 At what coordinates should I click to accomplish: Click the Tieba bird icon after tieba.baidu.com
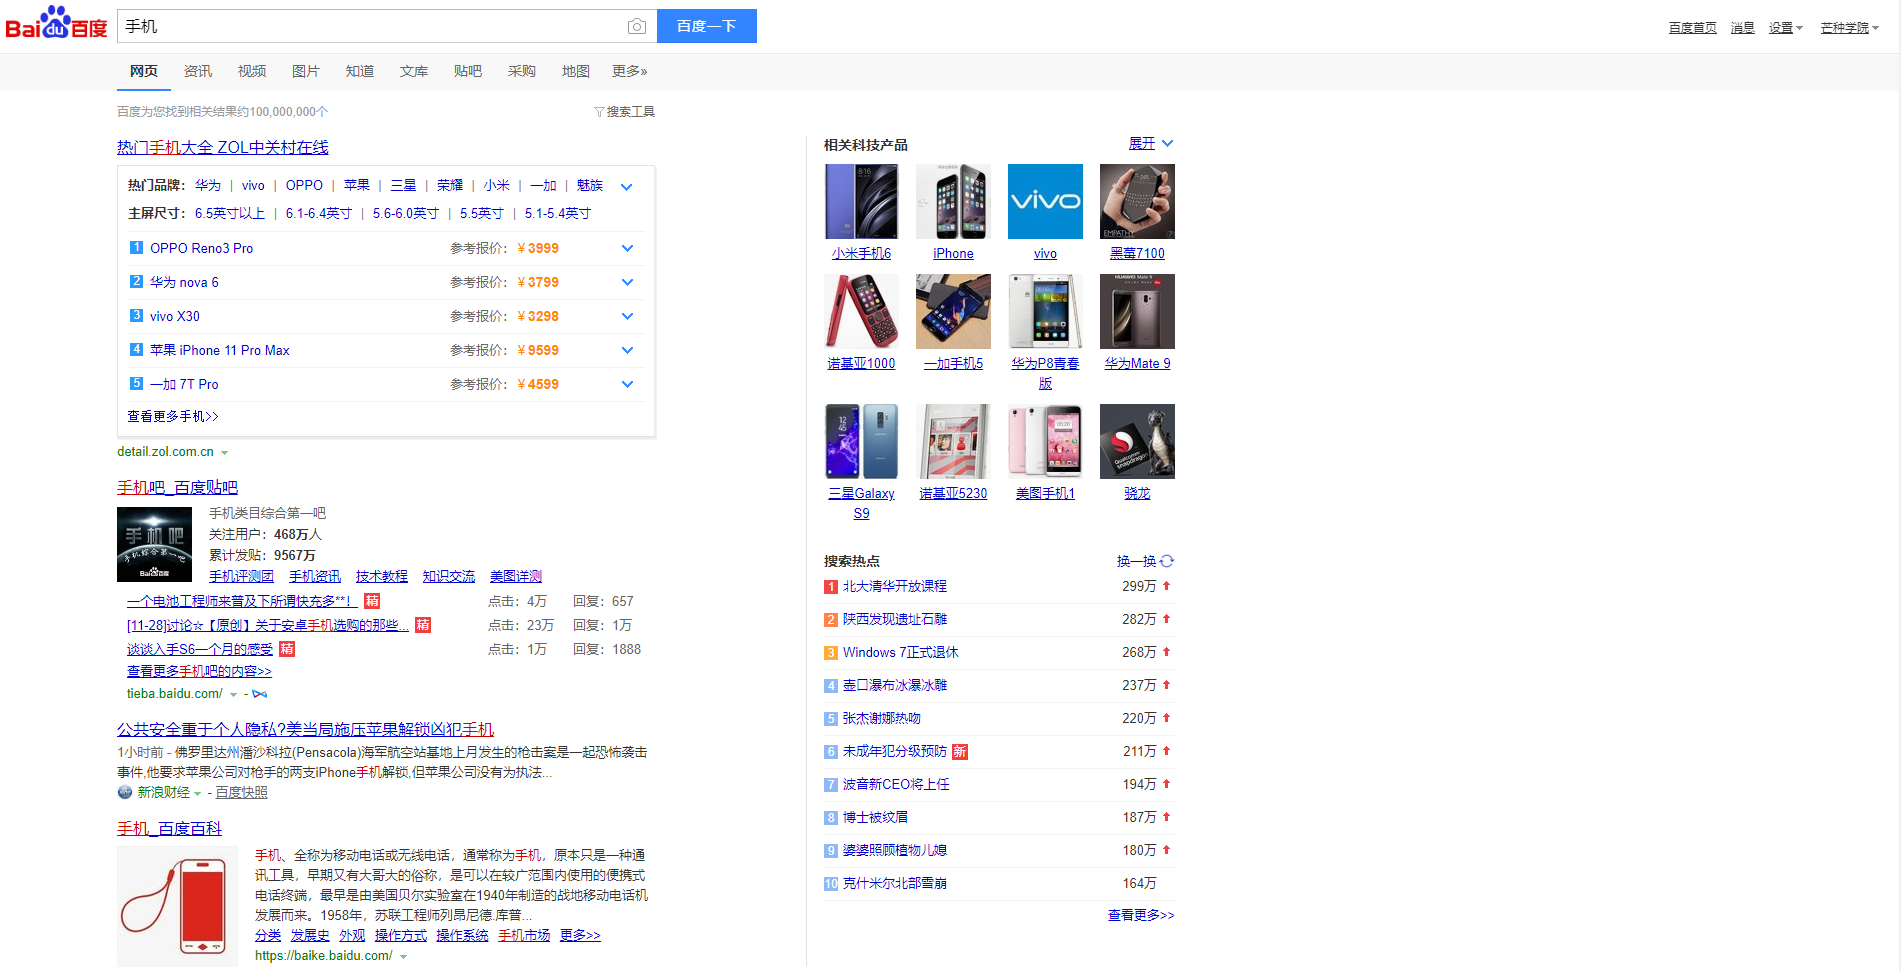[x=260, y=694]
